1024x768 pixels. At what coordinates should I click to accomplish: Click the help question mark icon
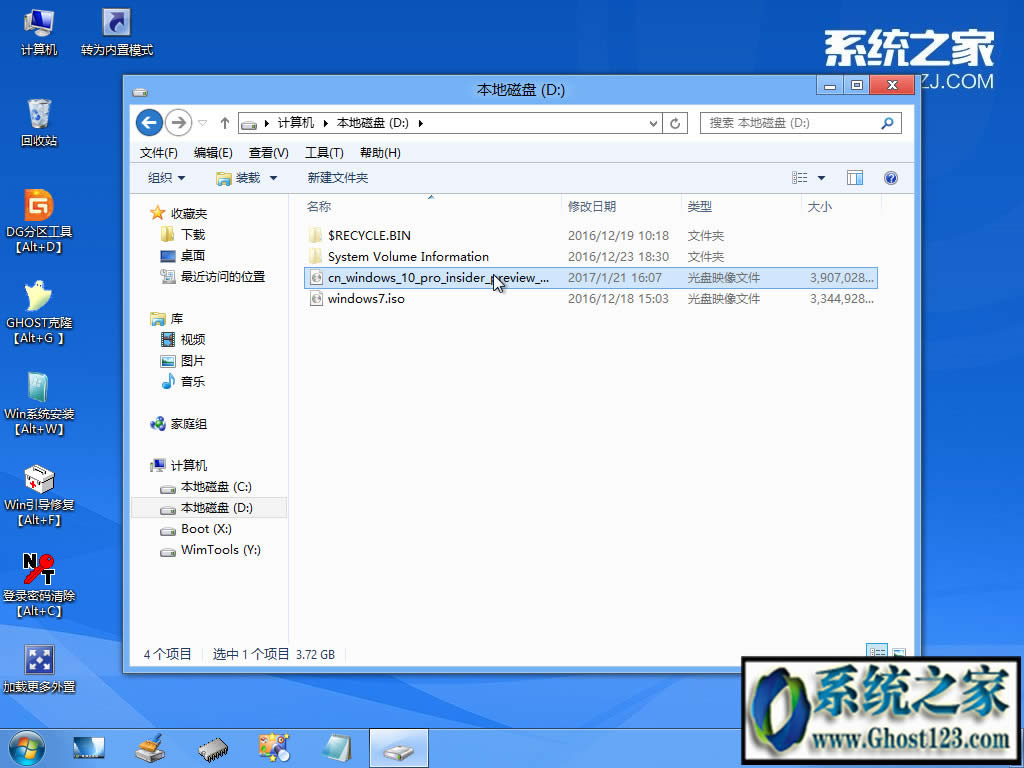[x=891, y=177]
